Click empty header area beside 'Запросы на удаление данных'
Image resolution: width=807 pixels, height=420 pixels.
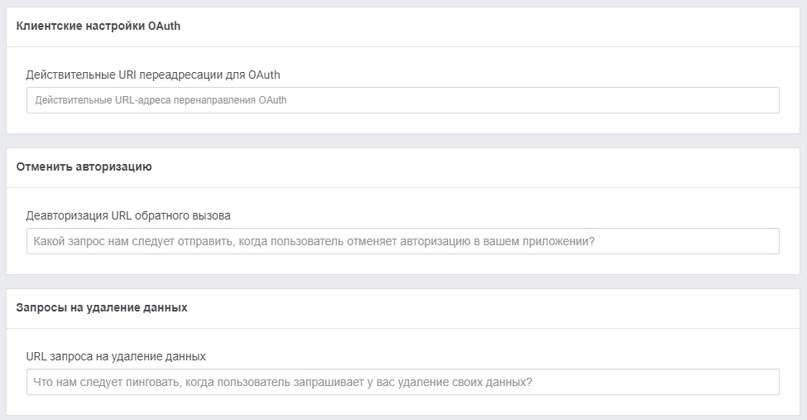494,308
